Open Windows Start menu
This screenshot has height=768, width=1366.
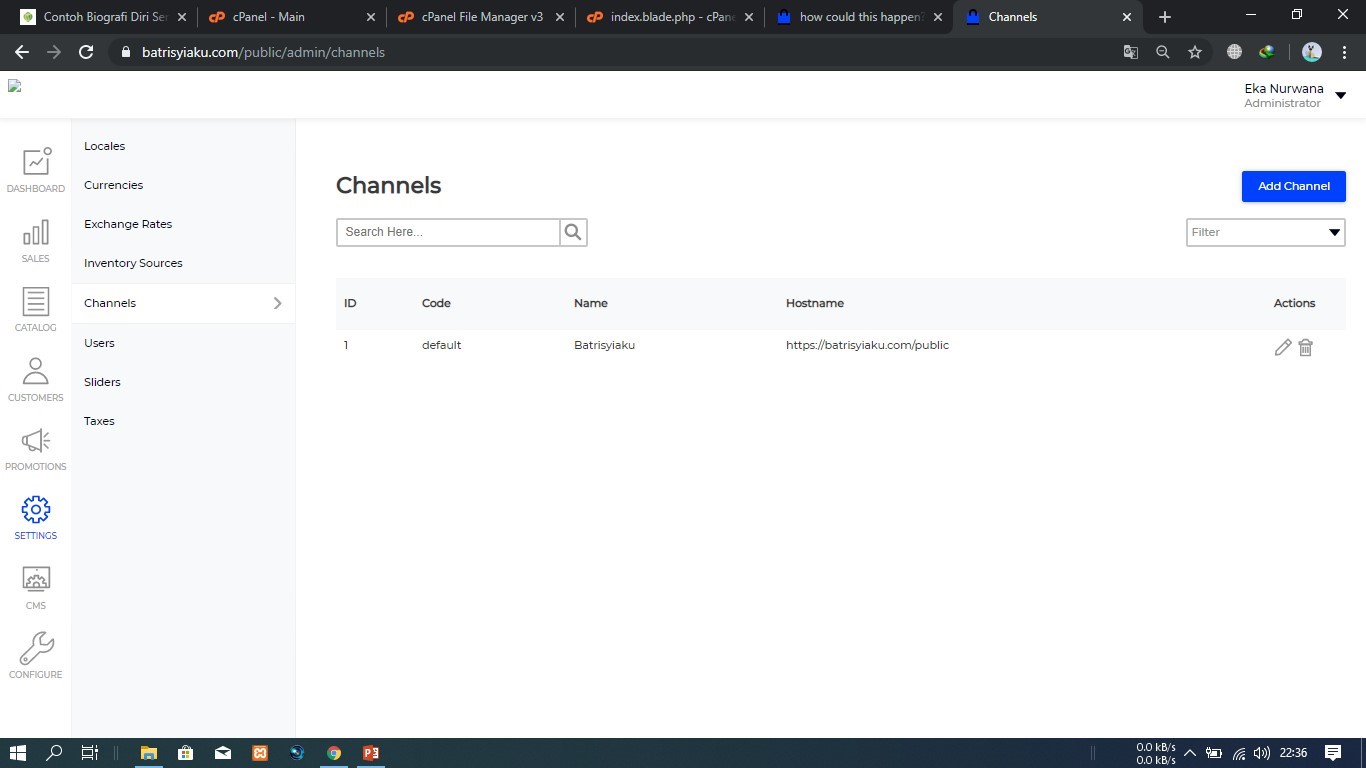17,753
